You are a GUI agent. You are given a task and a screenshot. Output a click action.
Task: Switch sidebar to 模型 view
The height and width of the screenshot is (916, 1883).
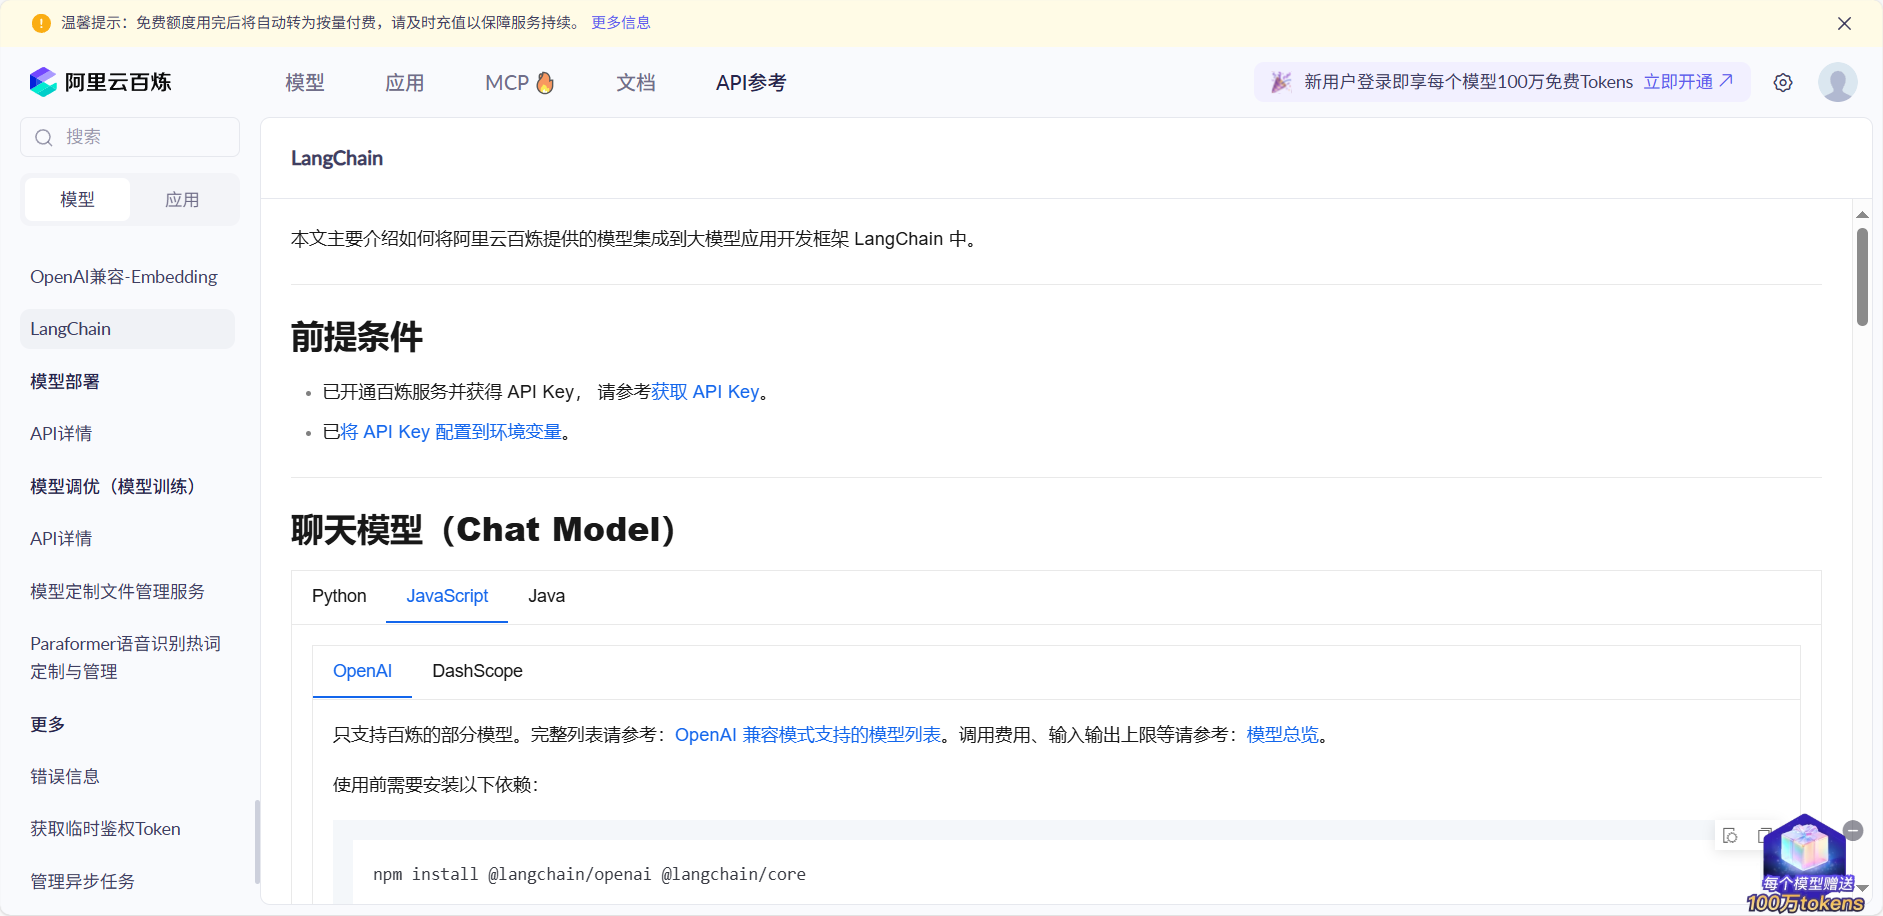pos(77,199)
